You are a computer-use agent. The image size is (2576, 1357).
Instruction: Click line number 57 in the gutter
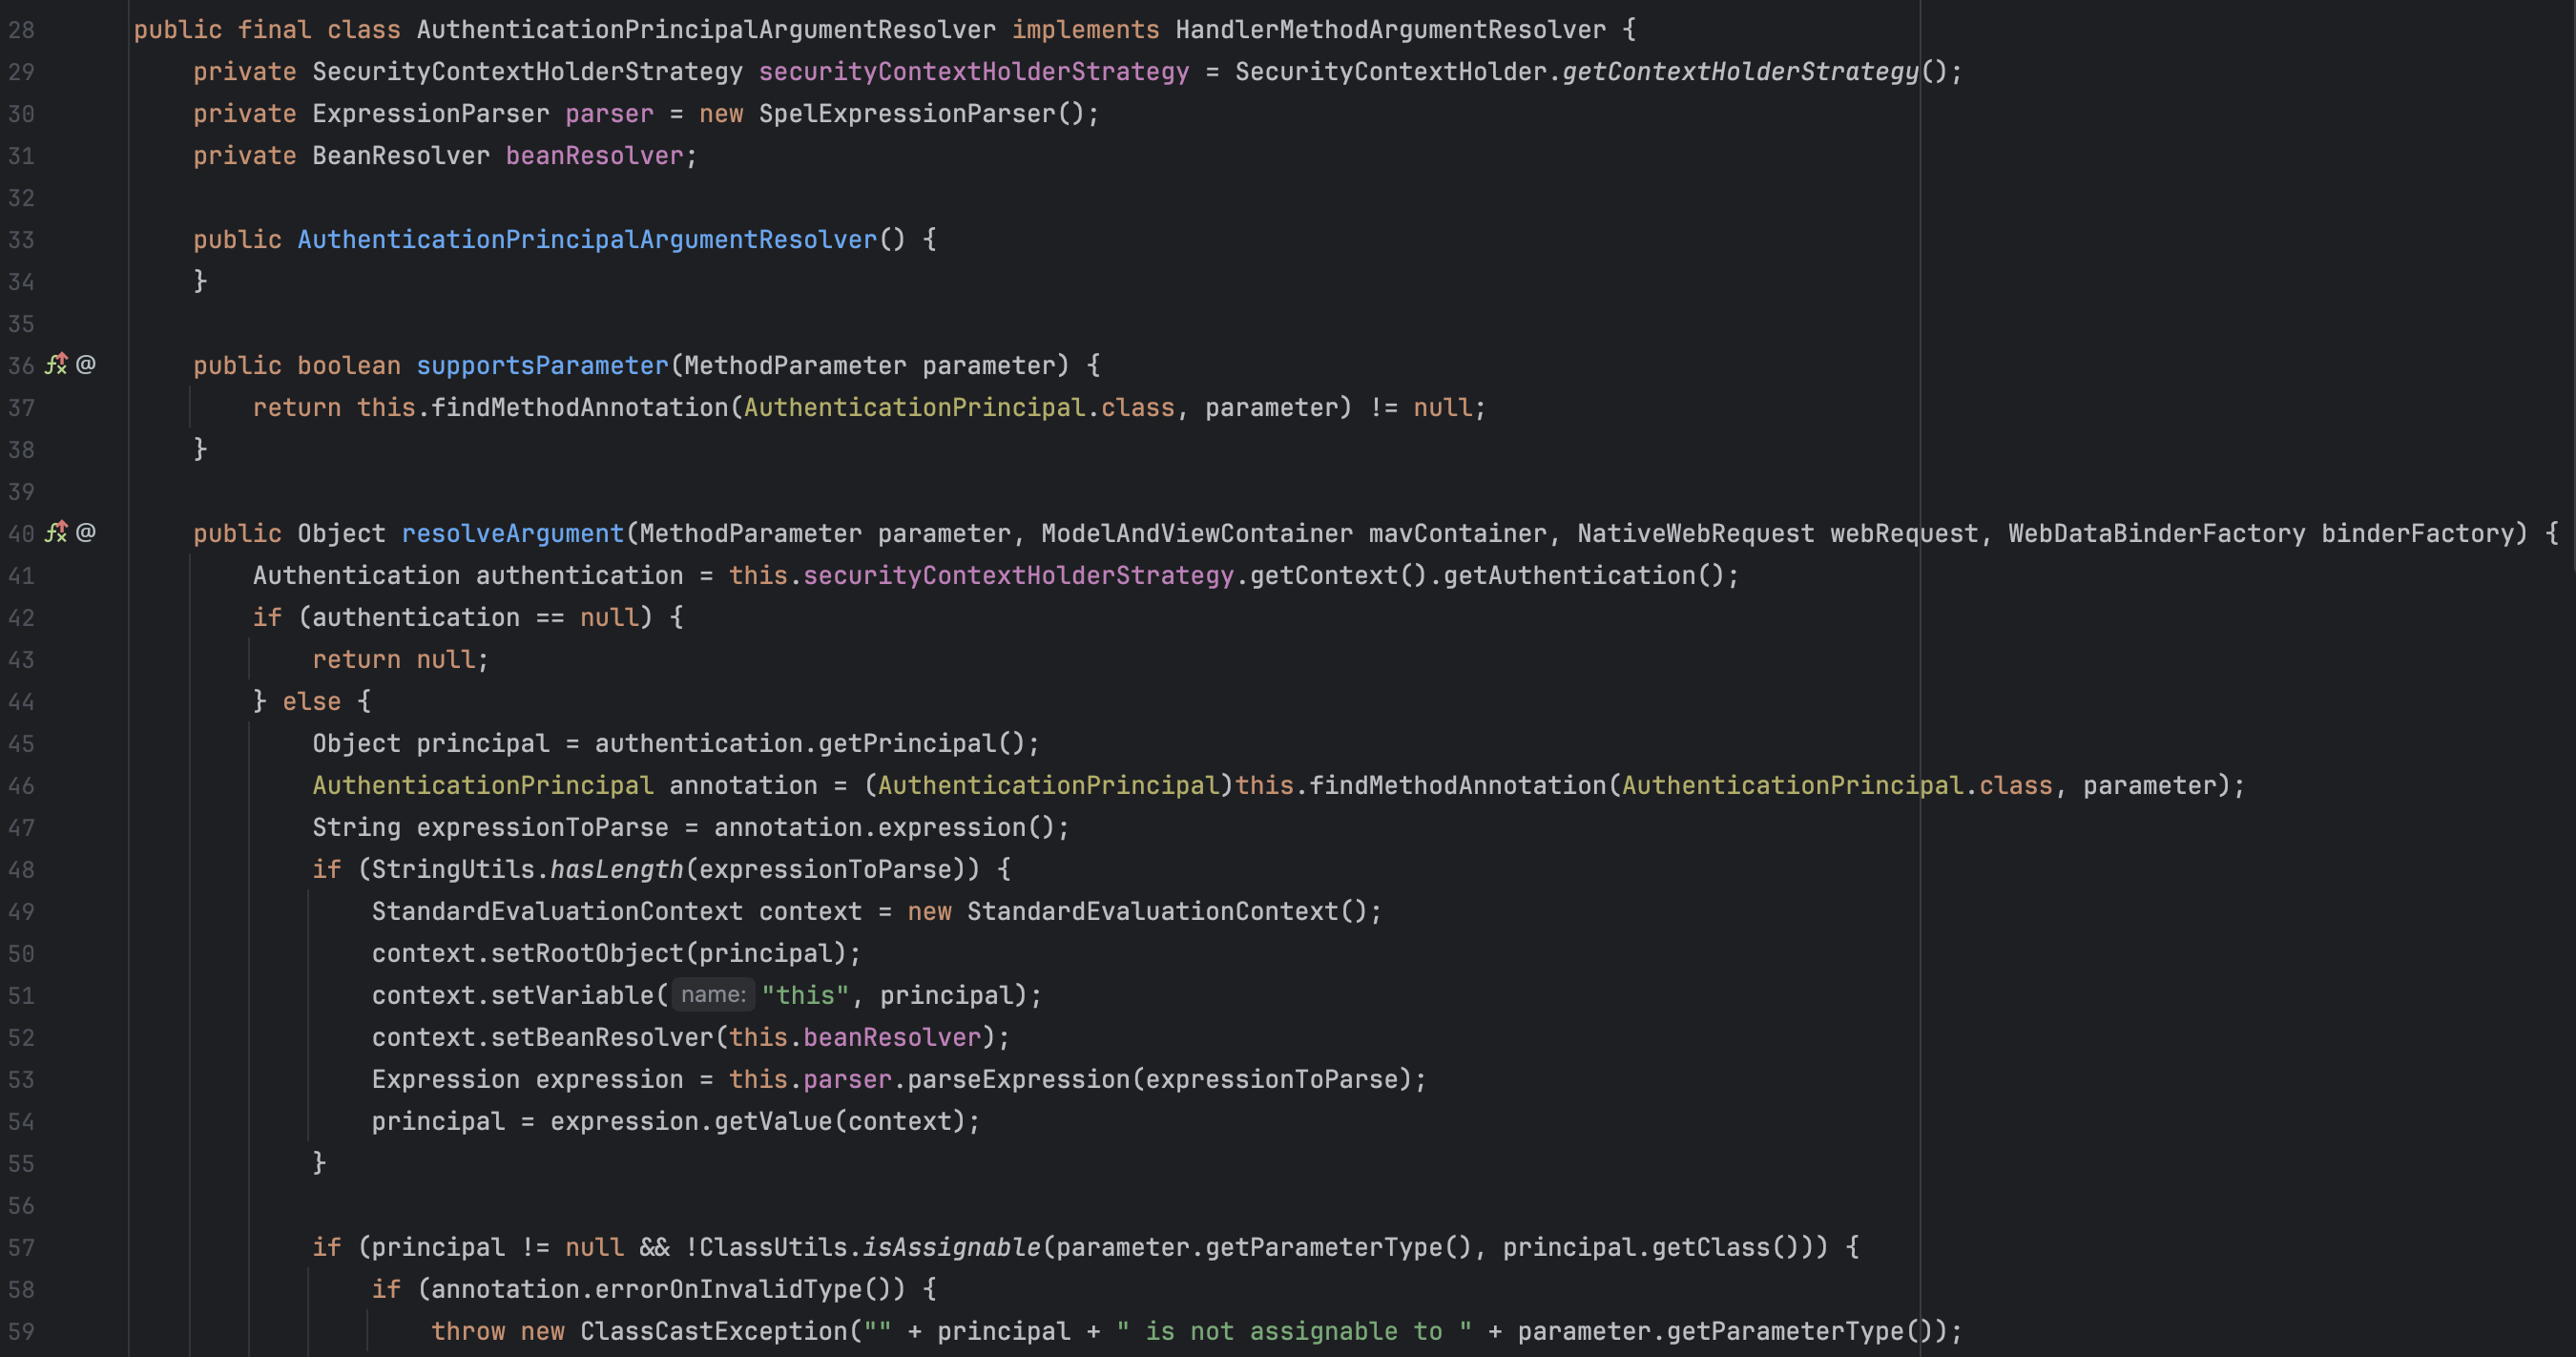21,1248
